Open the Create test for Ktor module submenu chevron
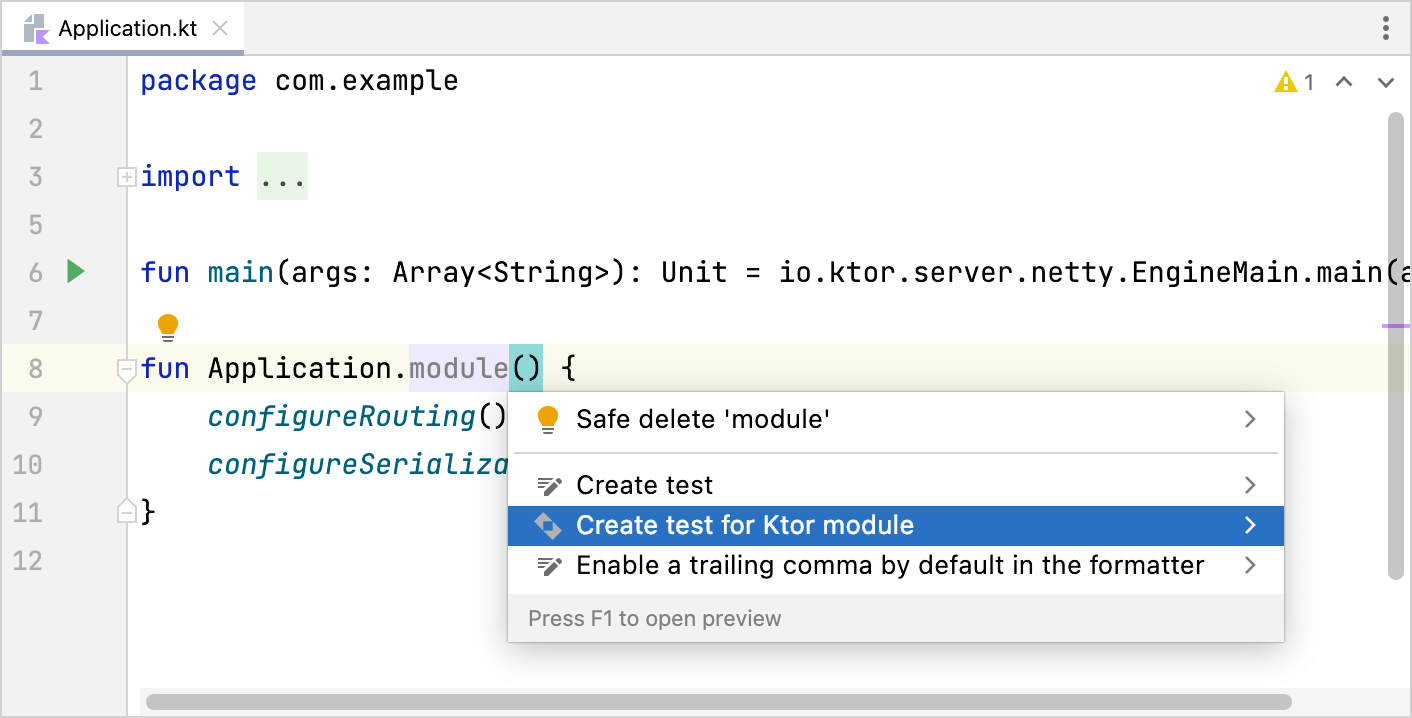 tap(1249, 525)
